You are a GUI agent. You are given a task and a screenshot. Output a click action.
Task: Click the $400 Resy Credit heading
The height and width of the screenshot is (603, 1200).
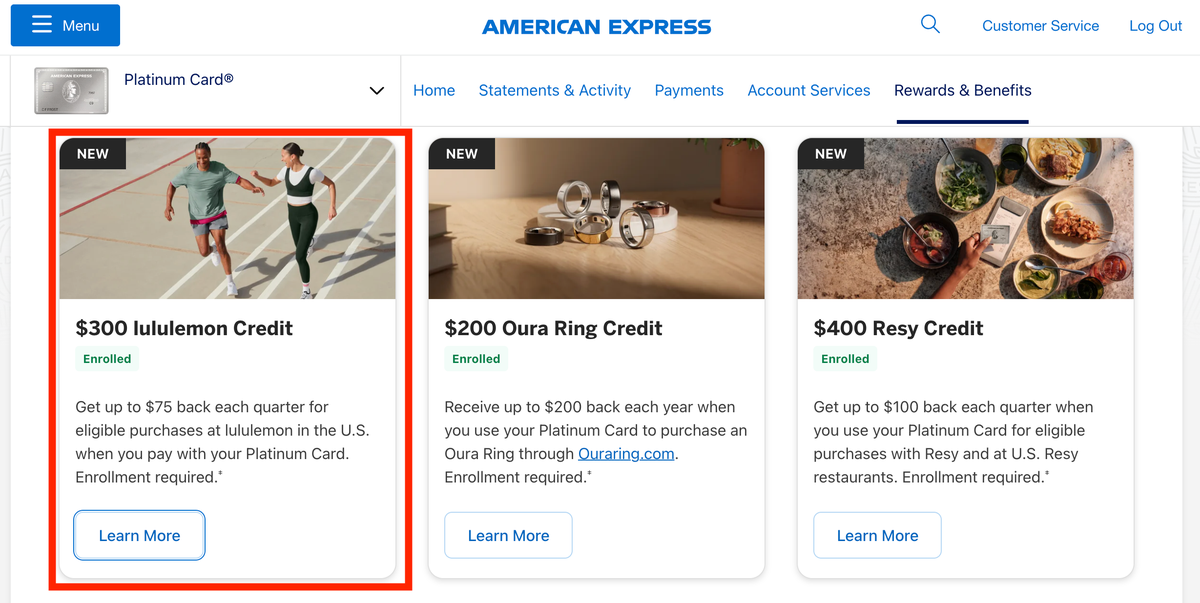pyautogui.click(x=898, y=328)
